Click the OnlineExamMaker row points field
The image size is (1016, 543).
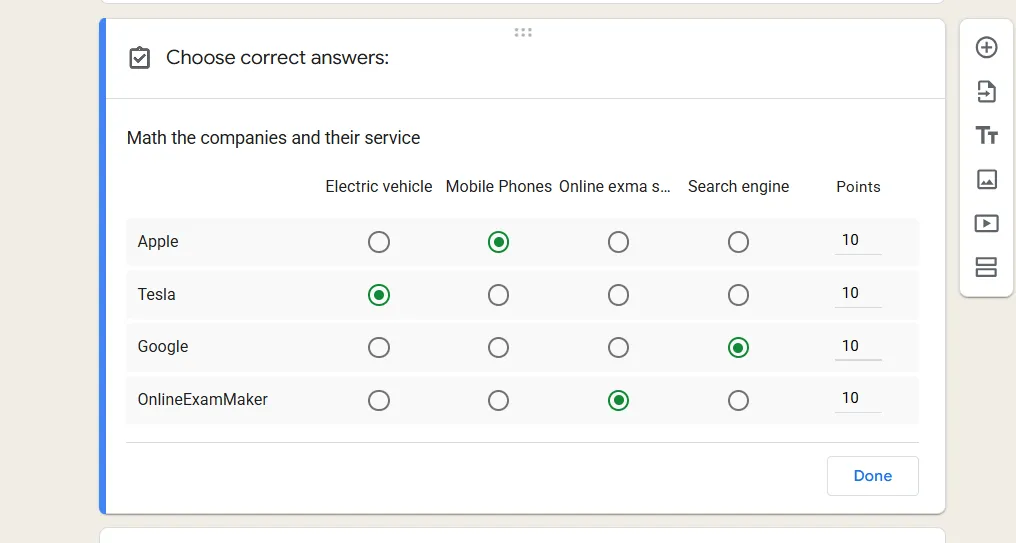(858, 398)
